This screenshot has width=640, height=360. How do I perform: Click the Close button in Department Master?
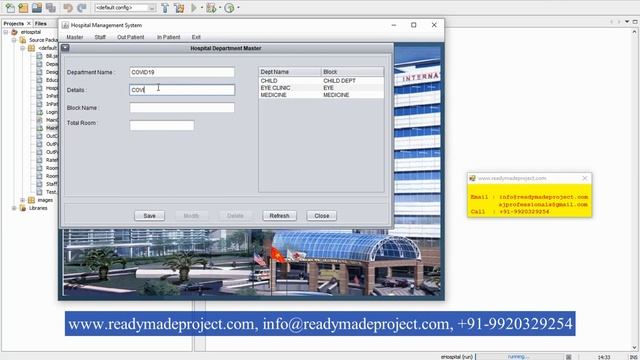point(322,216)
